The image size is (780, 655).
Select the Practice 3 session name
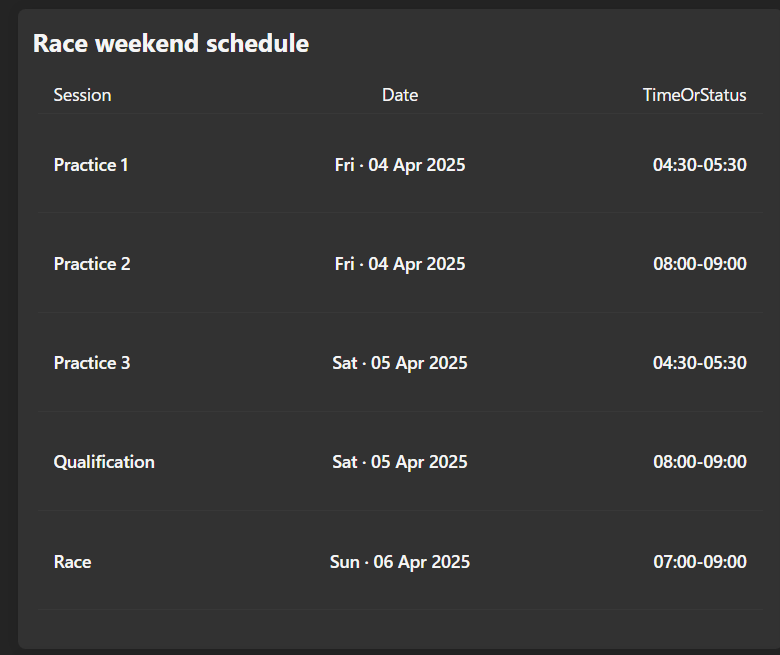(x=92, y=363)
